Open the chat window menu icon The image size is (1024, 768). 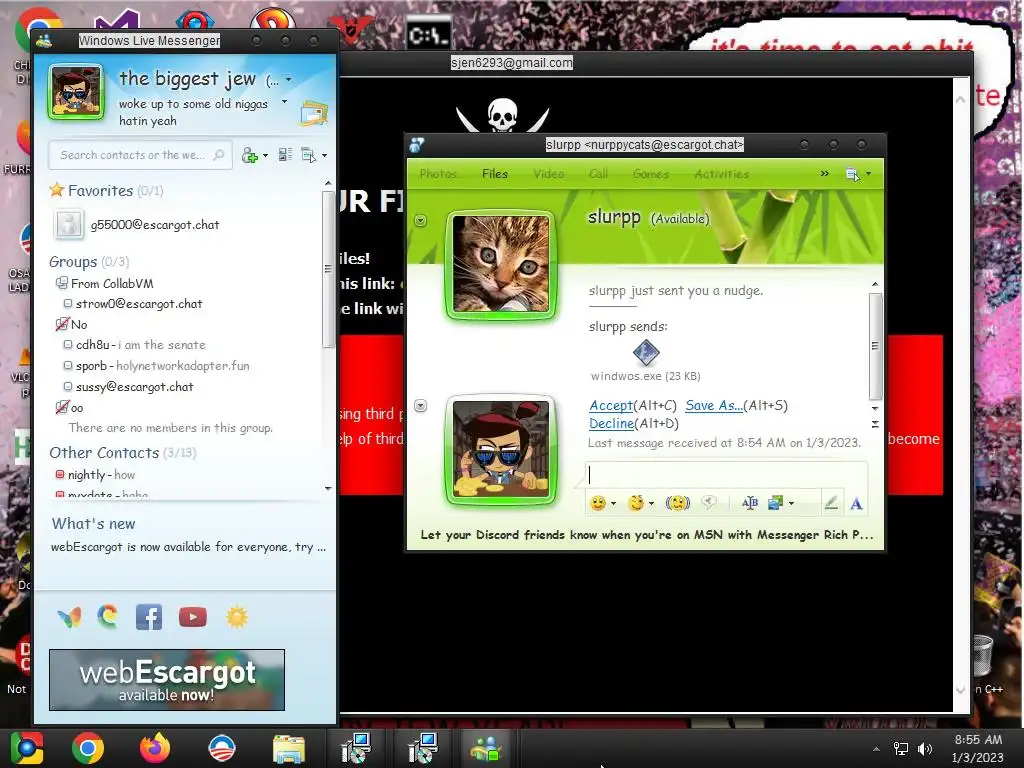tap(852, 174)
